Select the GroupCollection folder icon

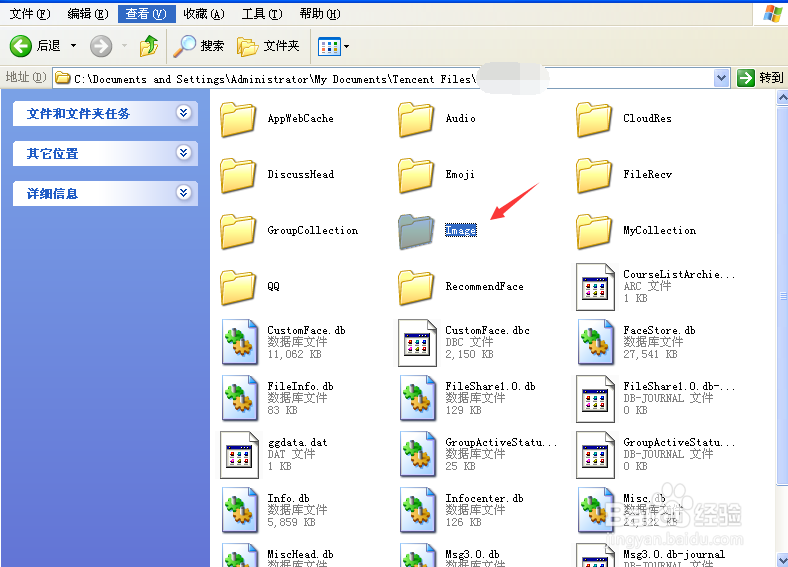[238, 231]
